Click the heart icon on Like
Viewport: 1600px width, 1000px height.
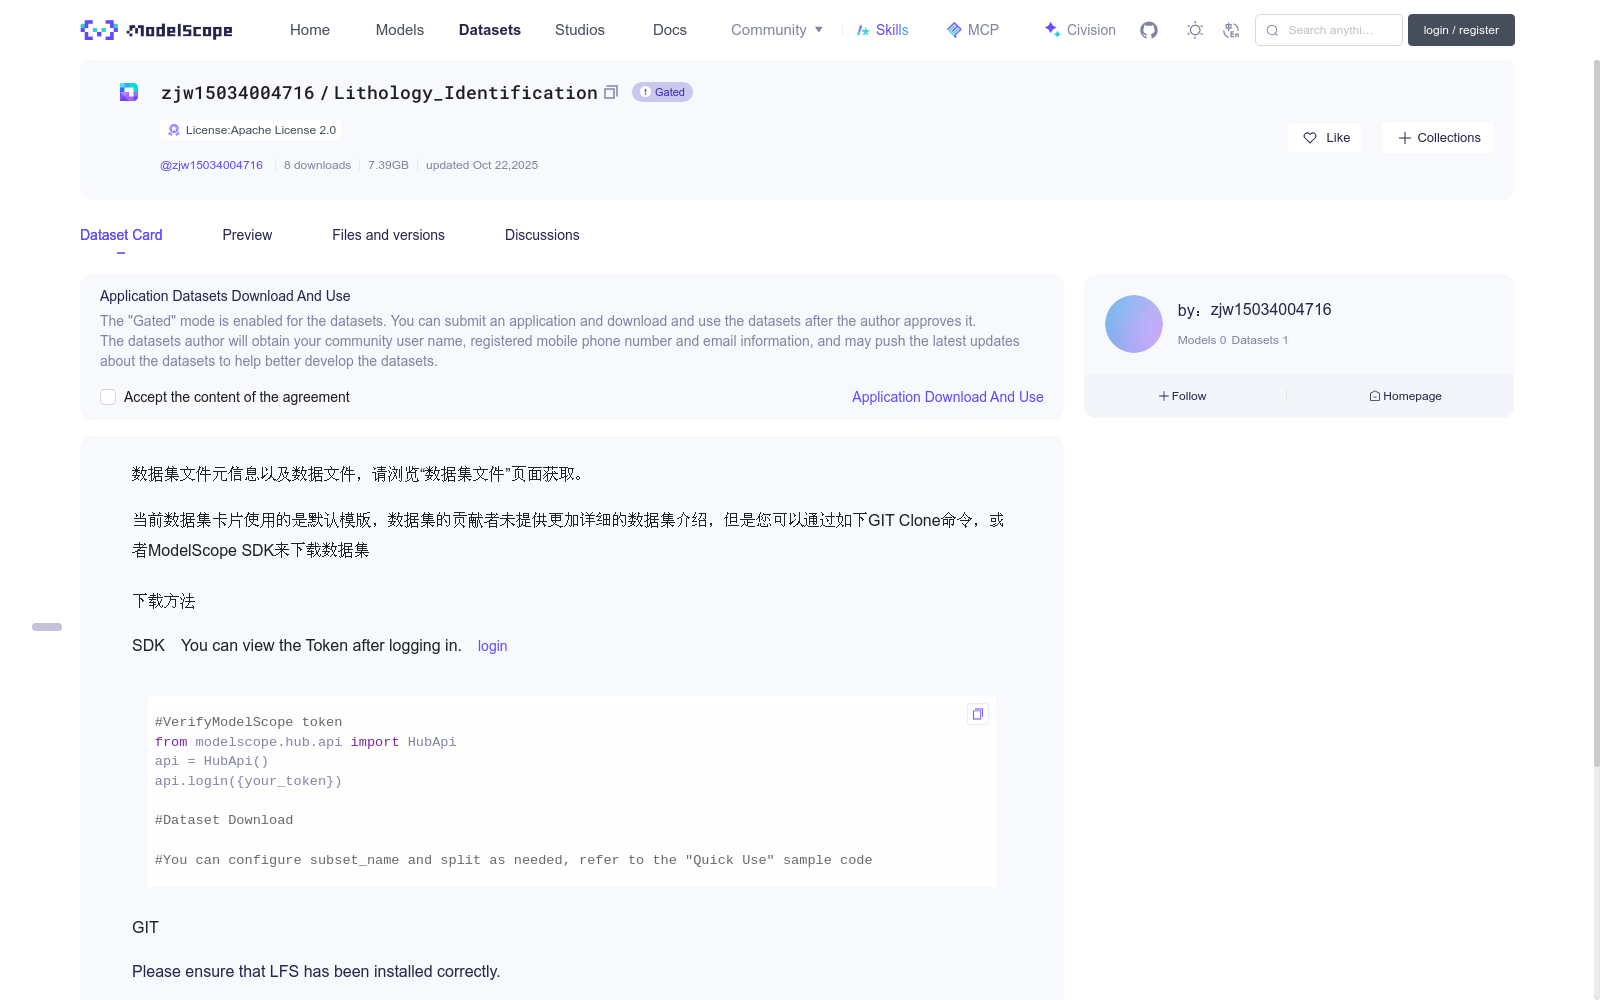click(1310, 138)
